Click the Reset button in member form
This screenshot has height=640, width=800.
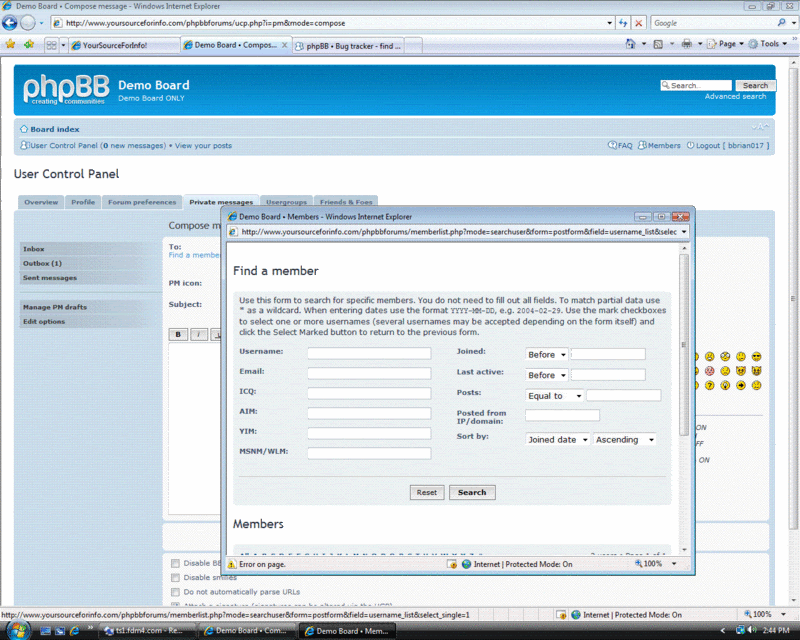427,493
